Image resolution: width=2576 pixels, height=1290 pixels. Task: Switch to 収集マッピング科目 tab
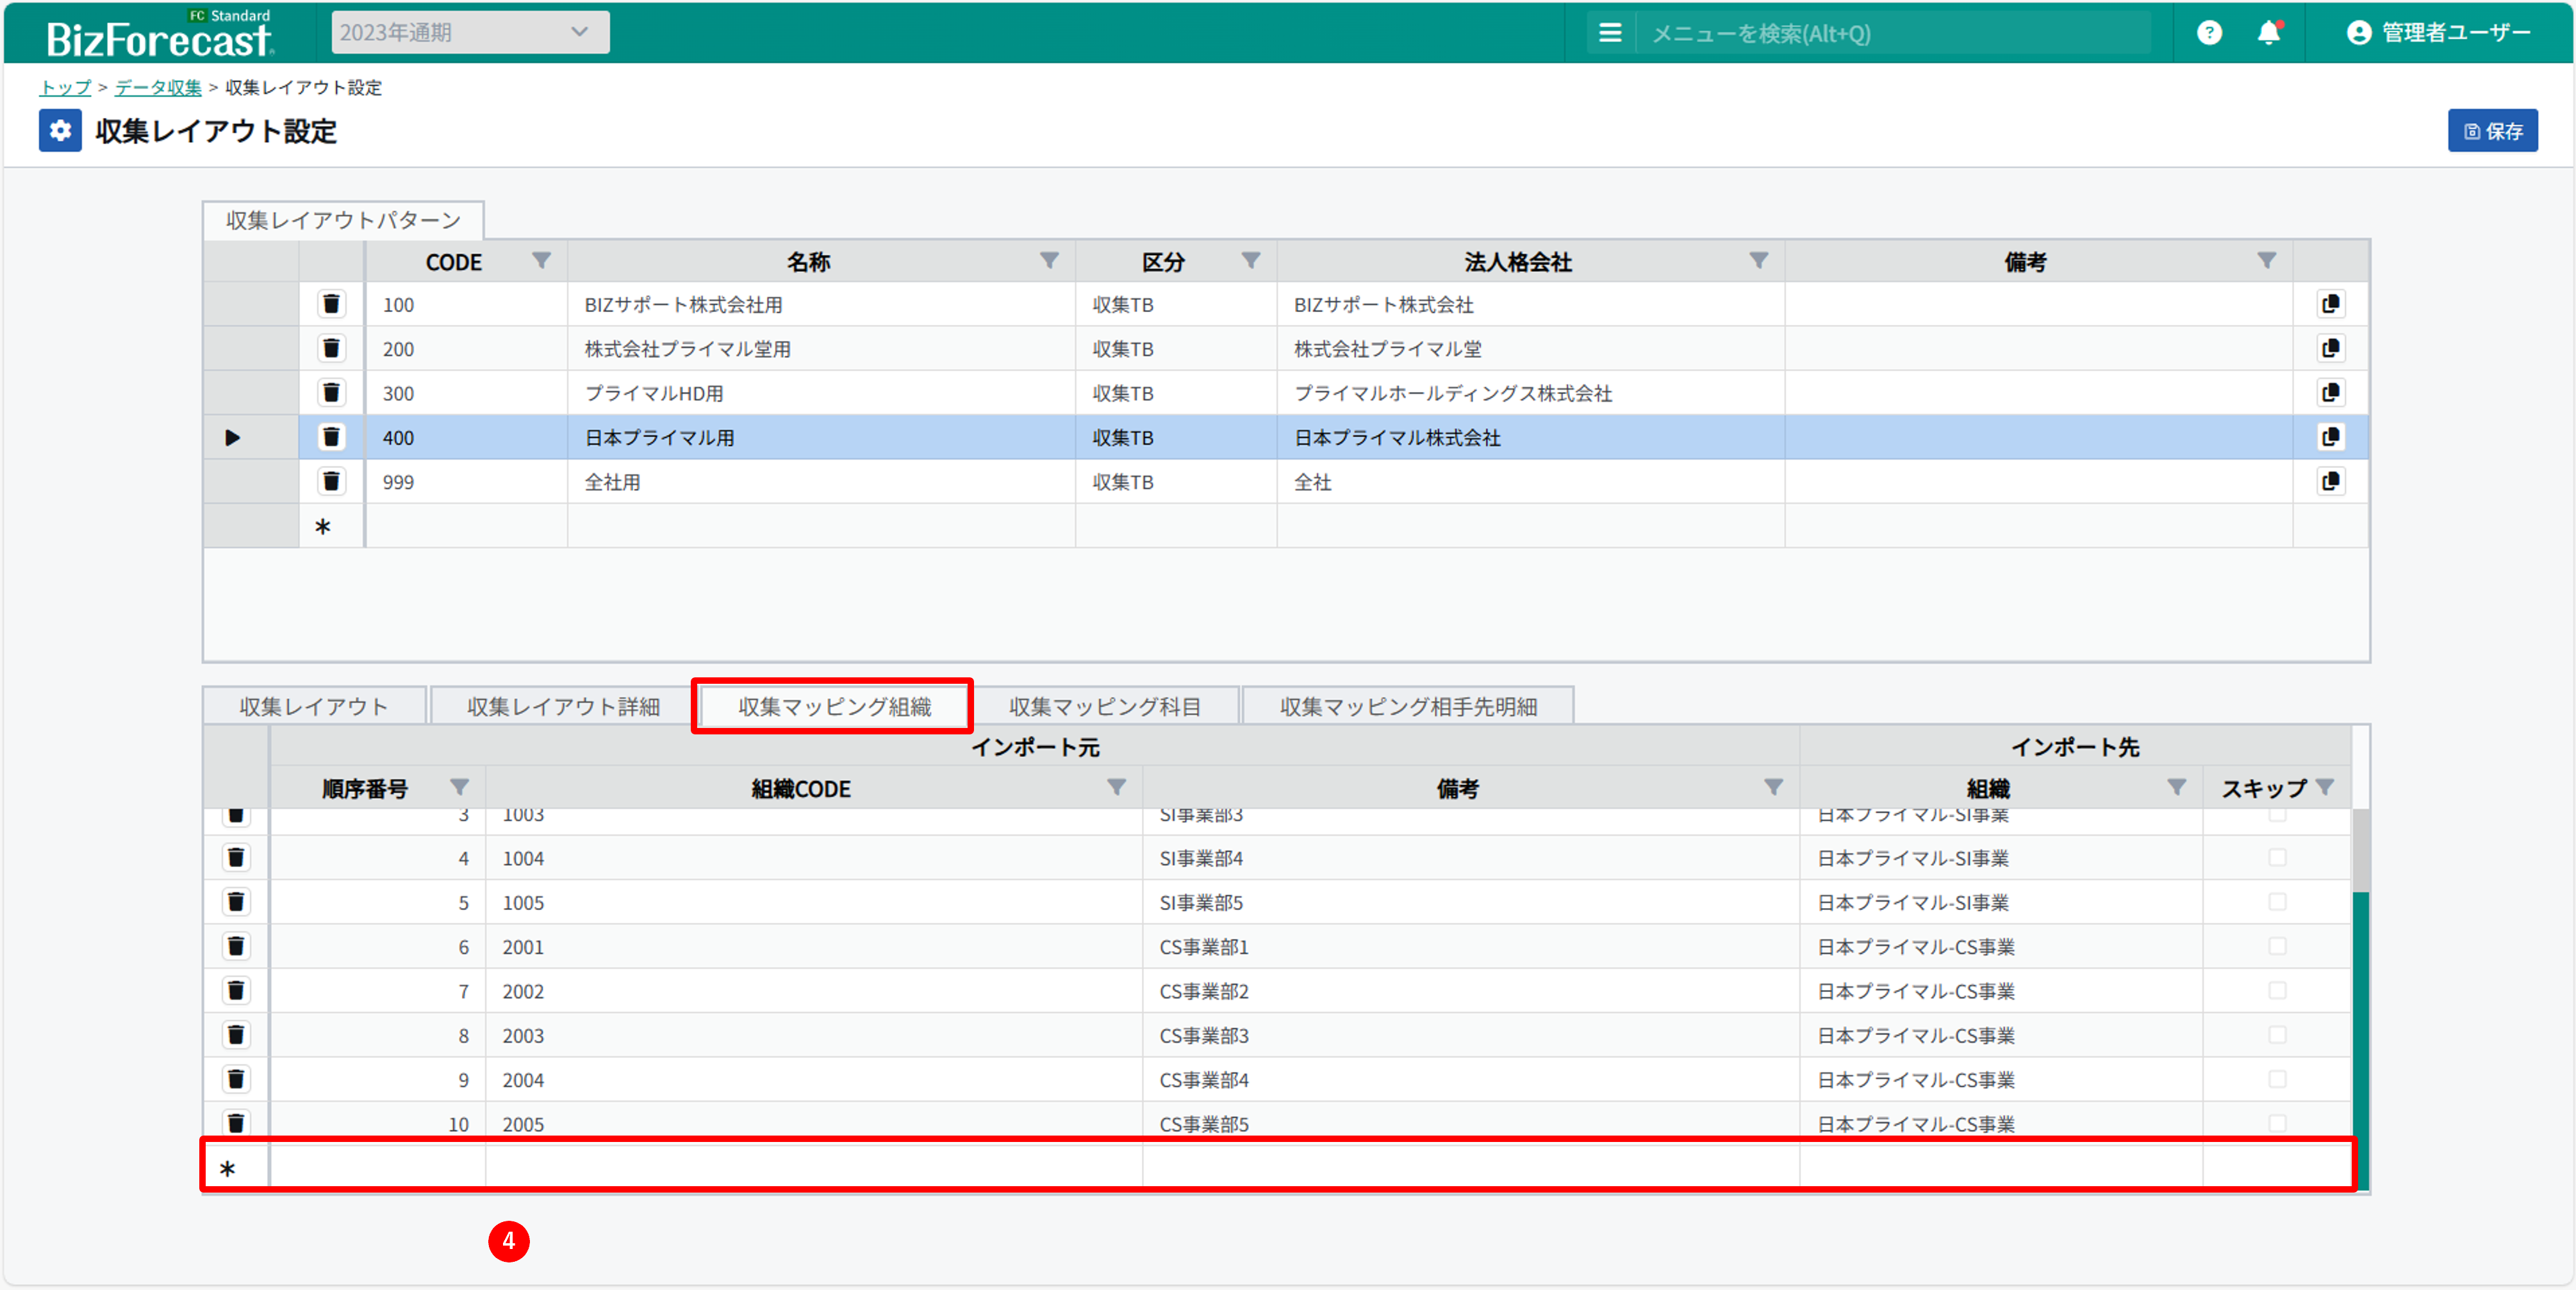(x=1104, y=706)
